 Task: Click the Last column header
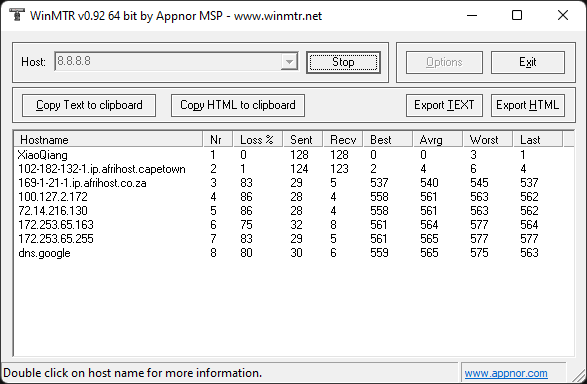click(537, 140)
